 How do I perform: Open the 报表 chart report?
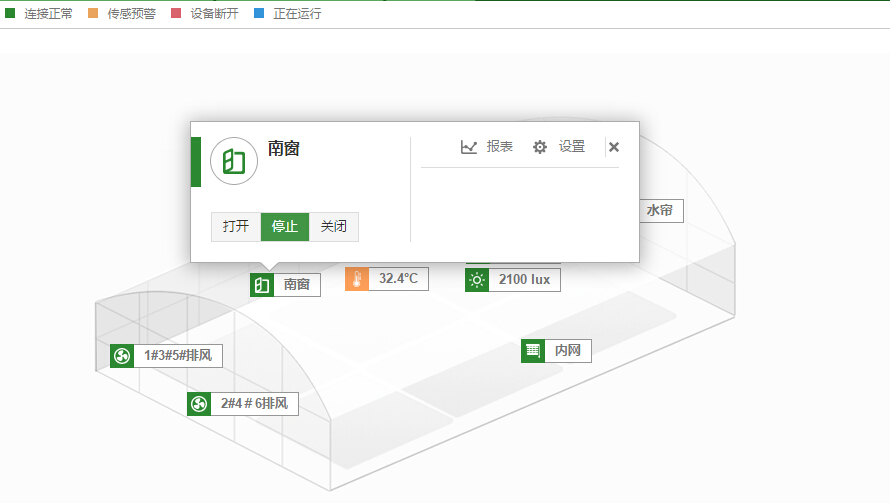pos(487,147)
